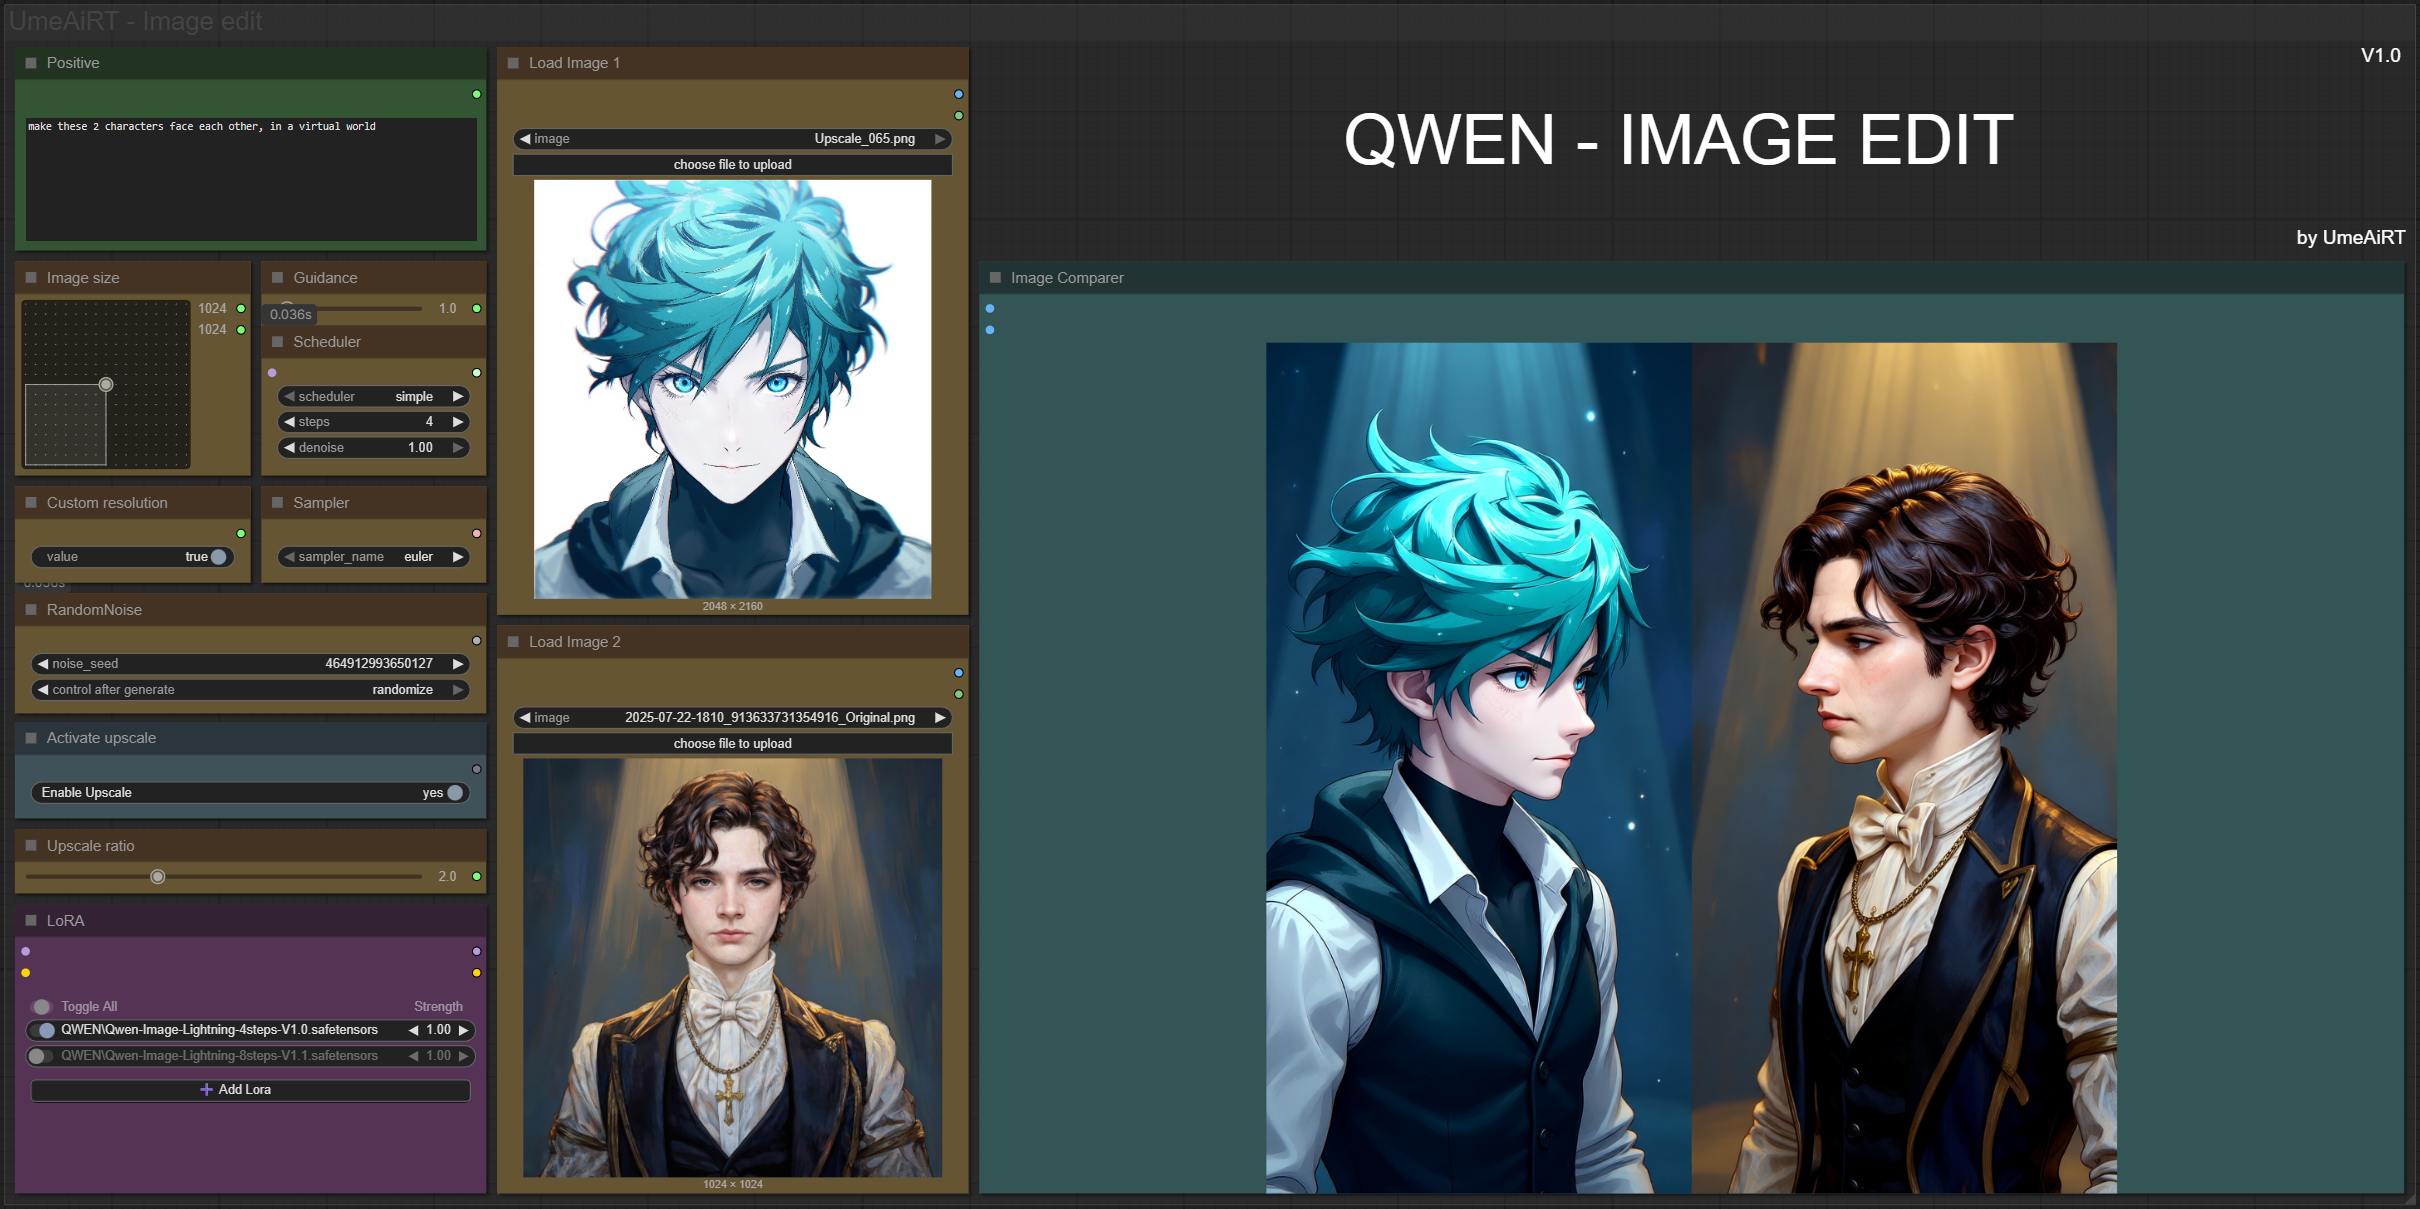Decrease 4steps LoRA strength arrow
This screenshot has height=1209, width=2420.
pos(413,1030)
